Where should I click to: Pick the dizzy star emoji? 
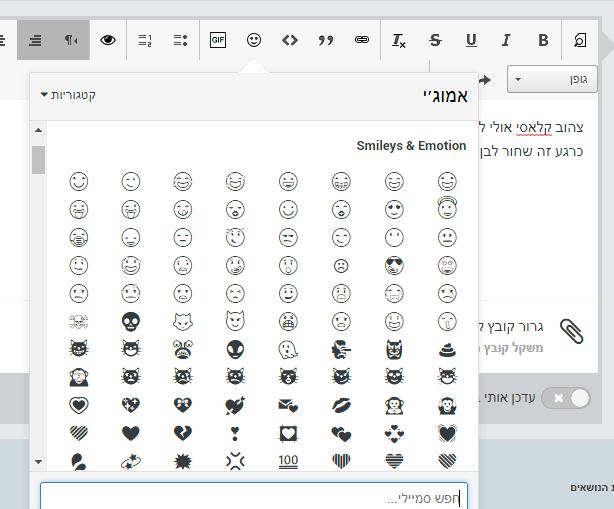click(x=131, y=461)
